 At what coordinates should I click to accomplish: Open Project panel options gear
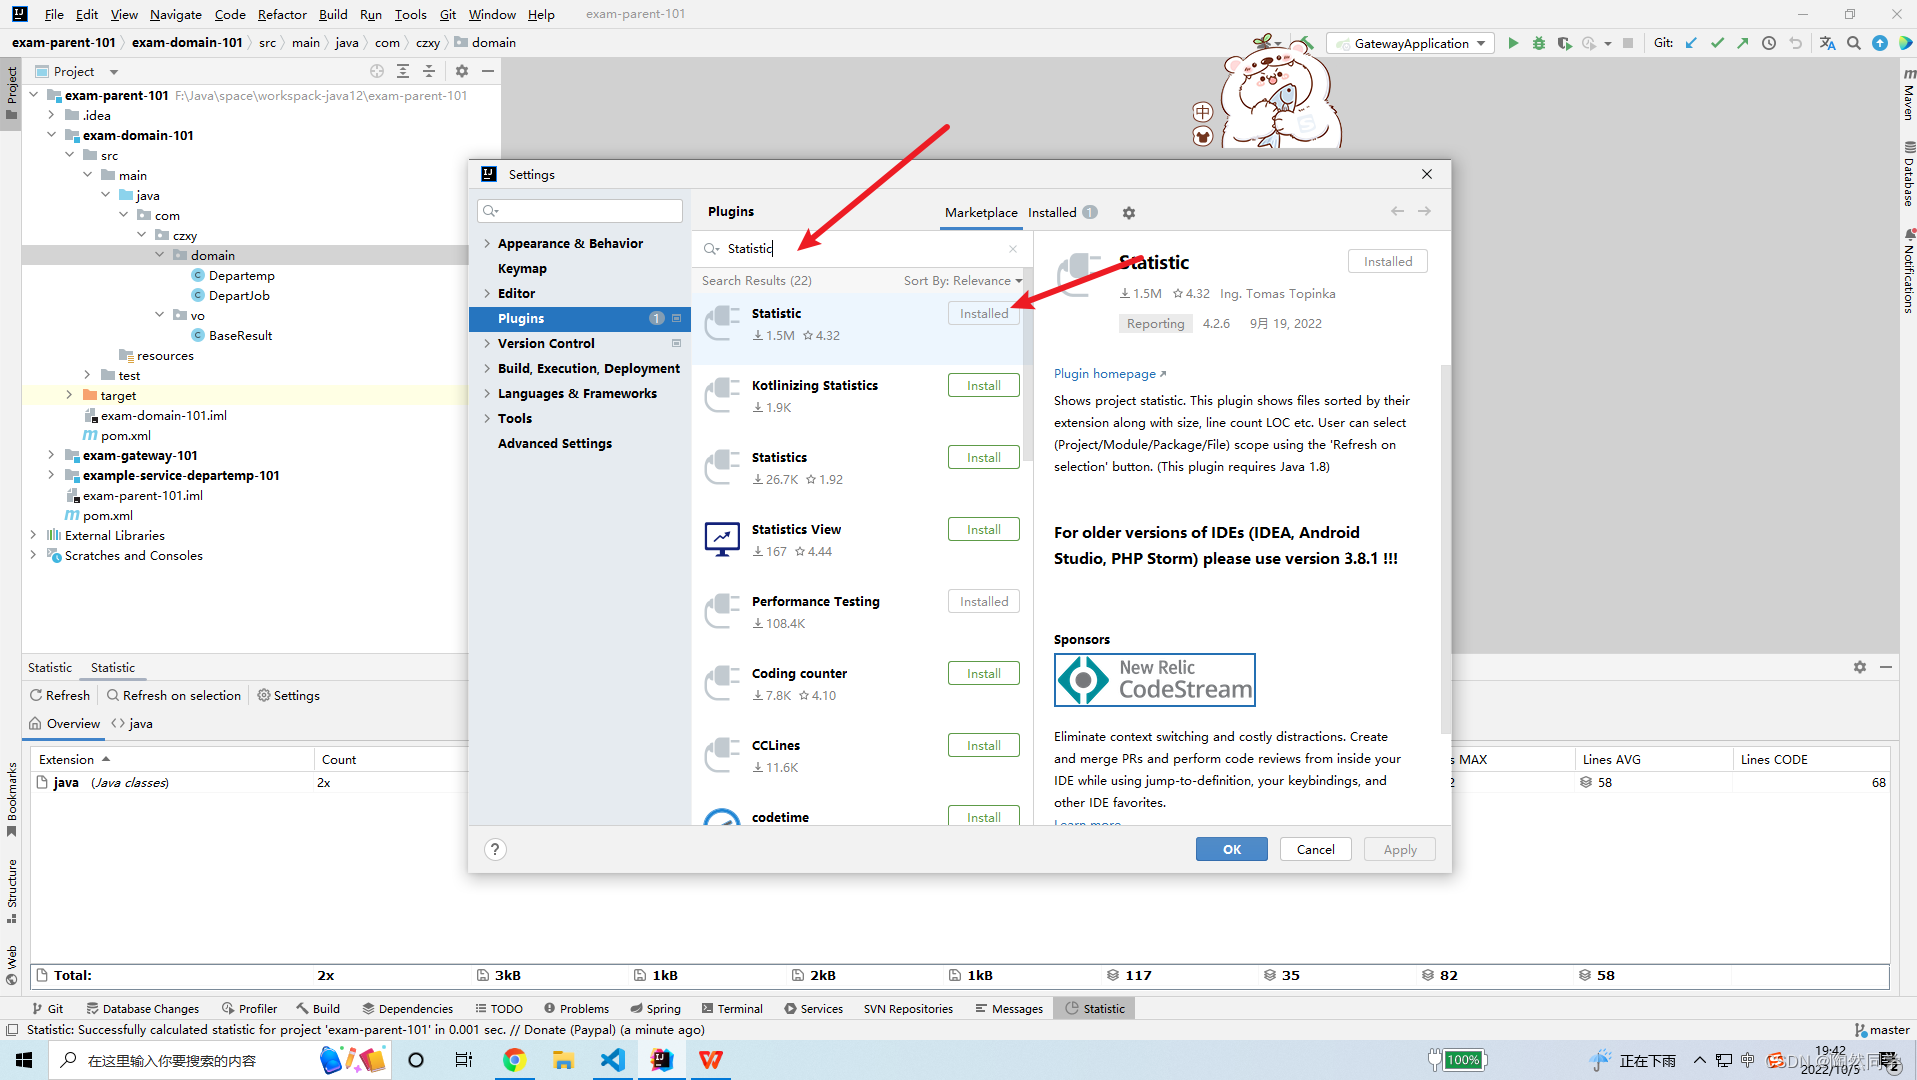click(x=462, y=71)
